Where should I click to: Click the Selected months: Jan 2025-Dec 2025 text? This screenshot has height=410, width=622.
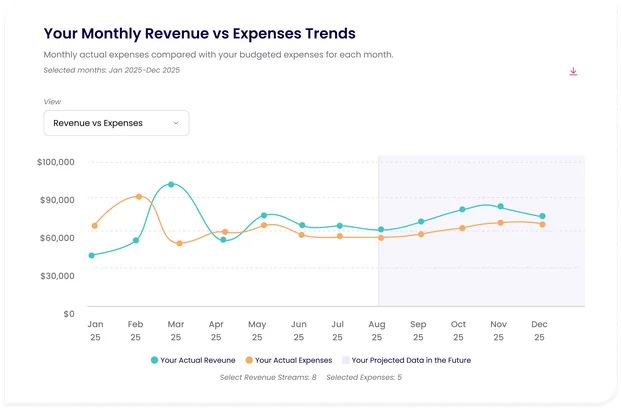click(x=112, y=70)
